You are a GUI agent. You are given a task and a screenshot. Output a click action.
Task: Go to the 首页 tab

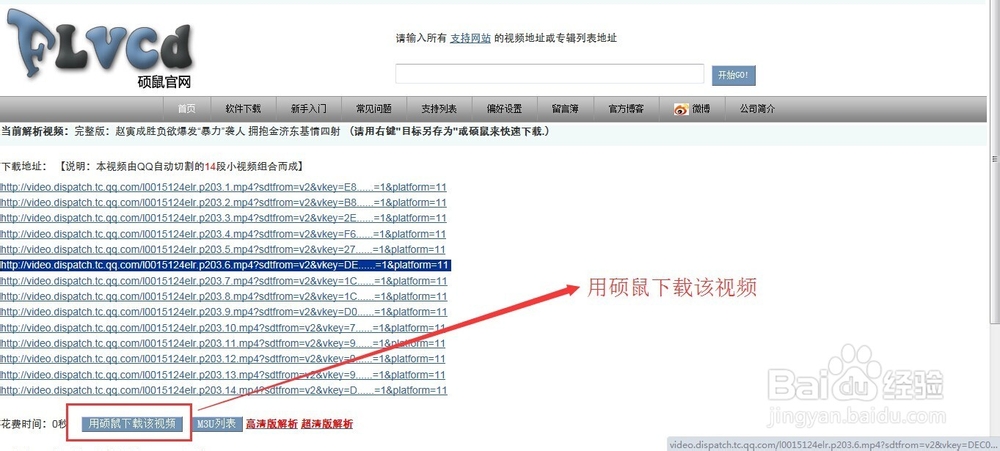tap(186, 109)
